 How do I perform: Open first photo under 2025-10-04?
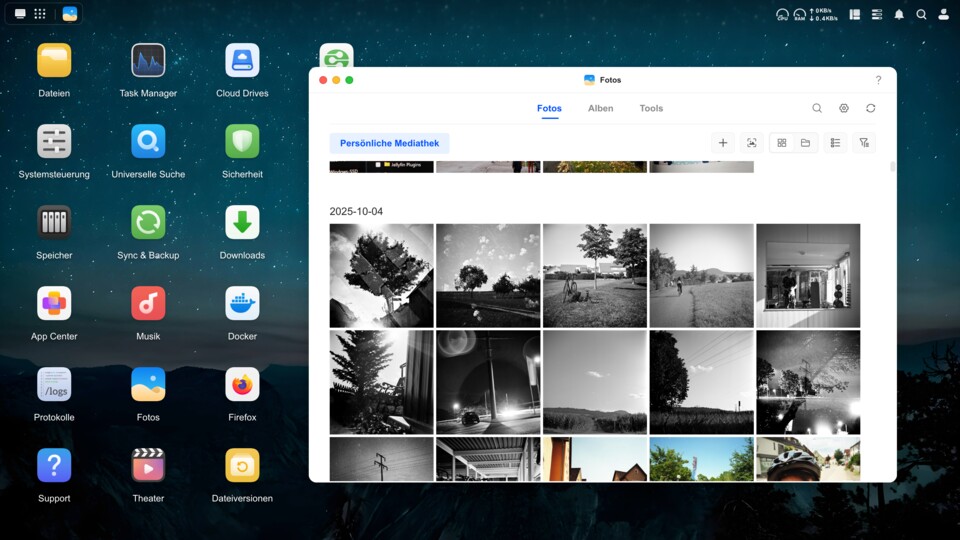pyautogui.click(x=381, y=275)
